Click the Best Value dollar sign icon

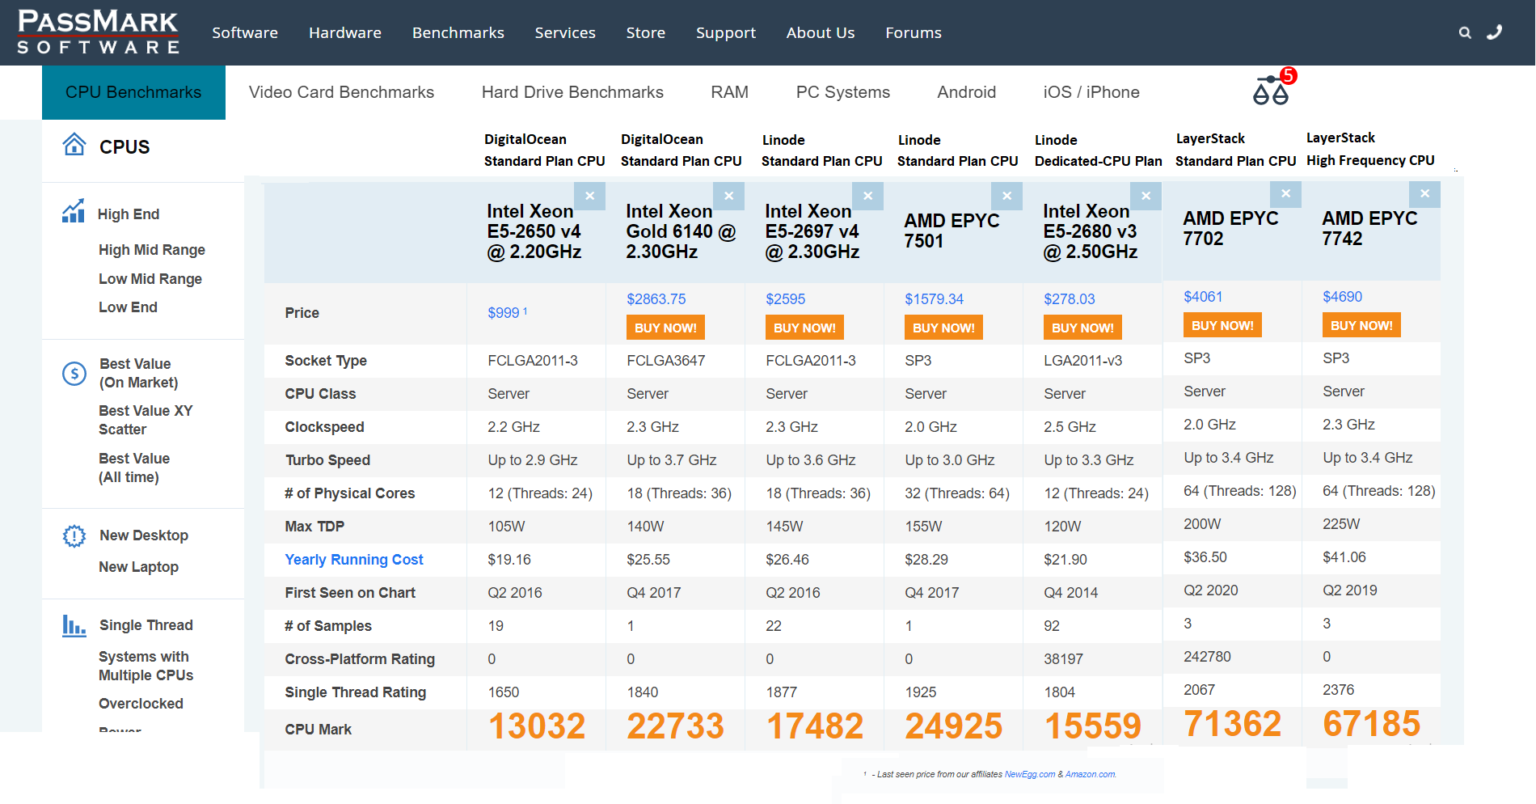tap(73, 373)
